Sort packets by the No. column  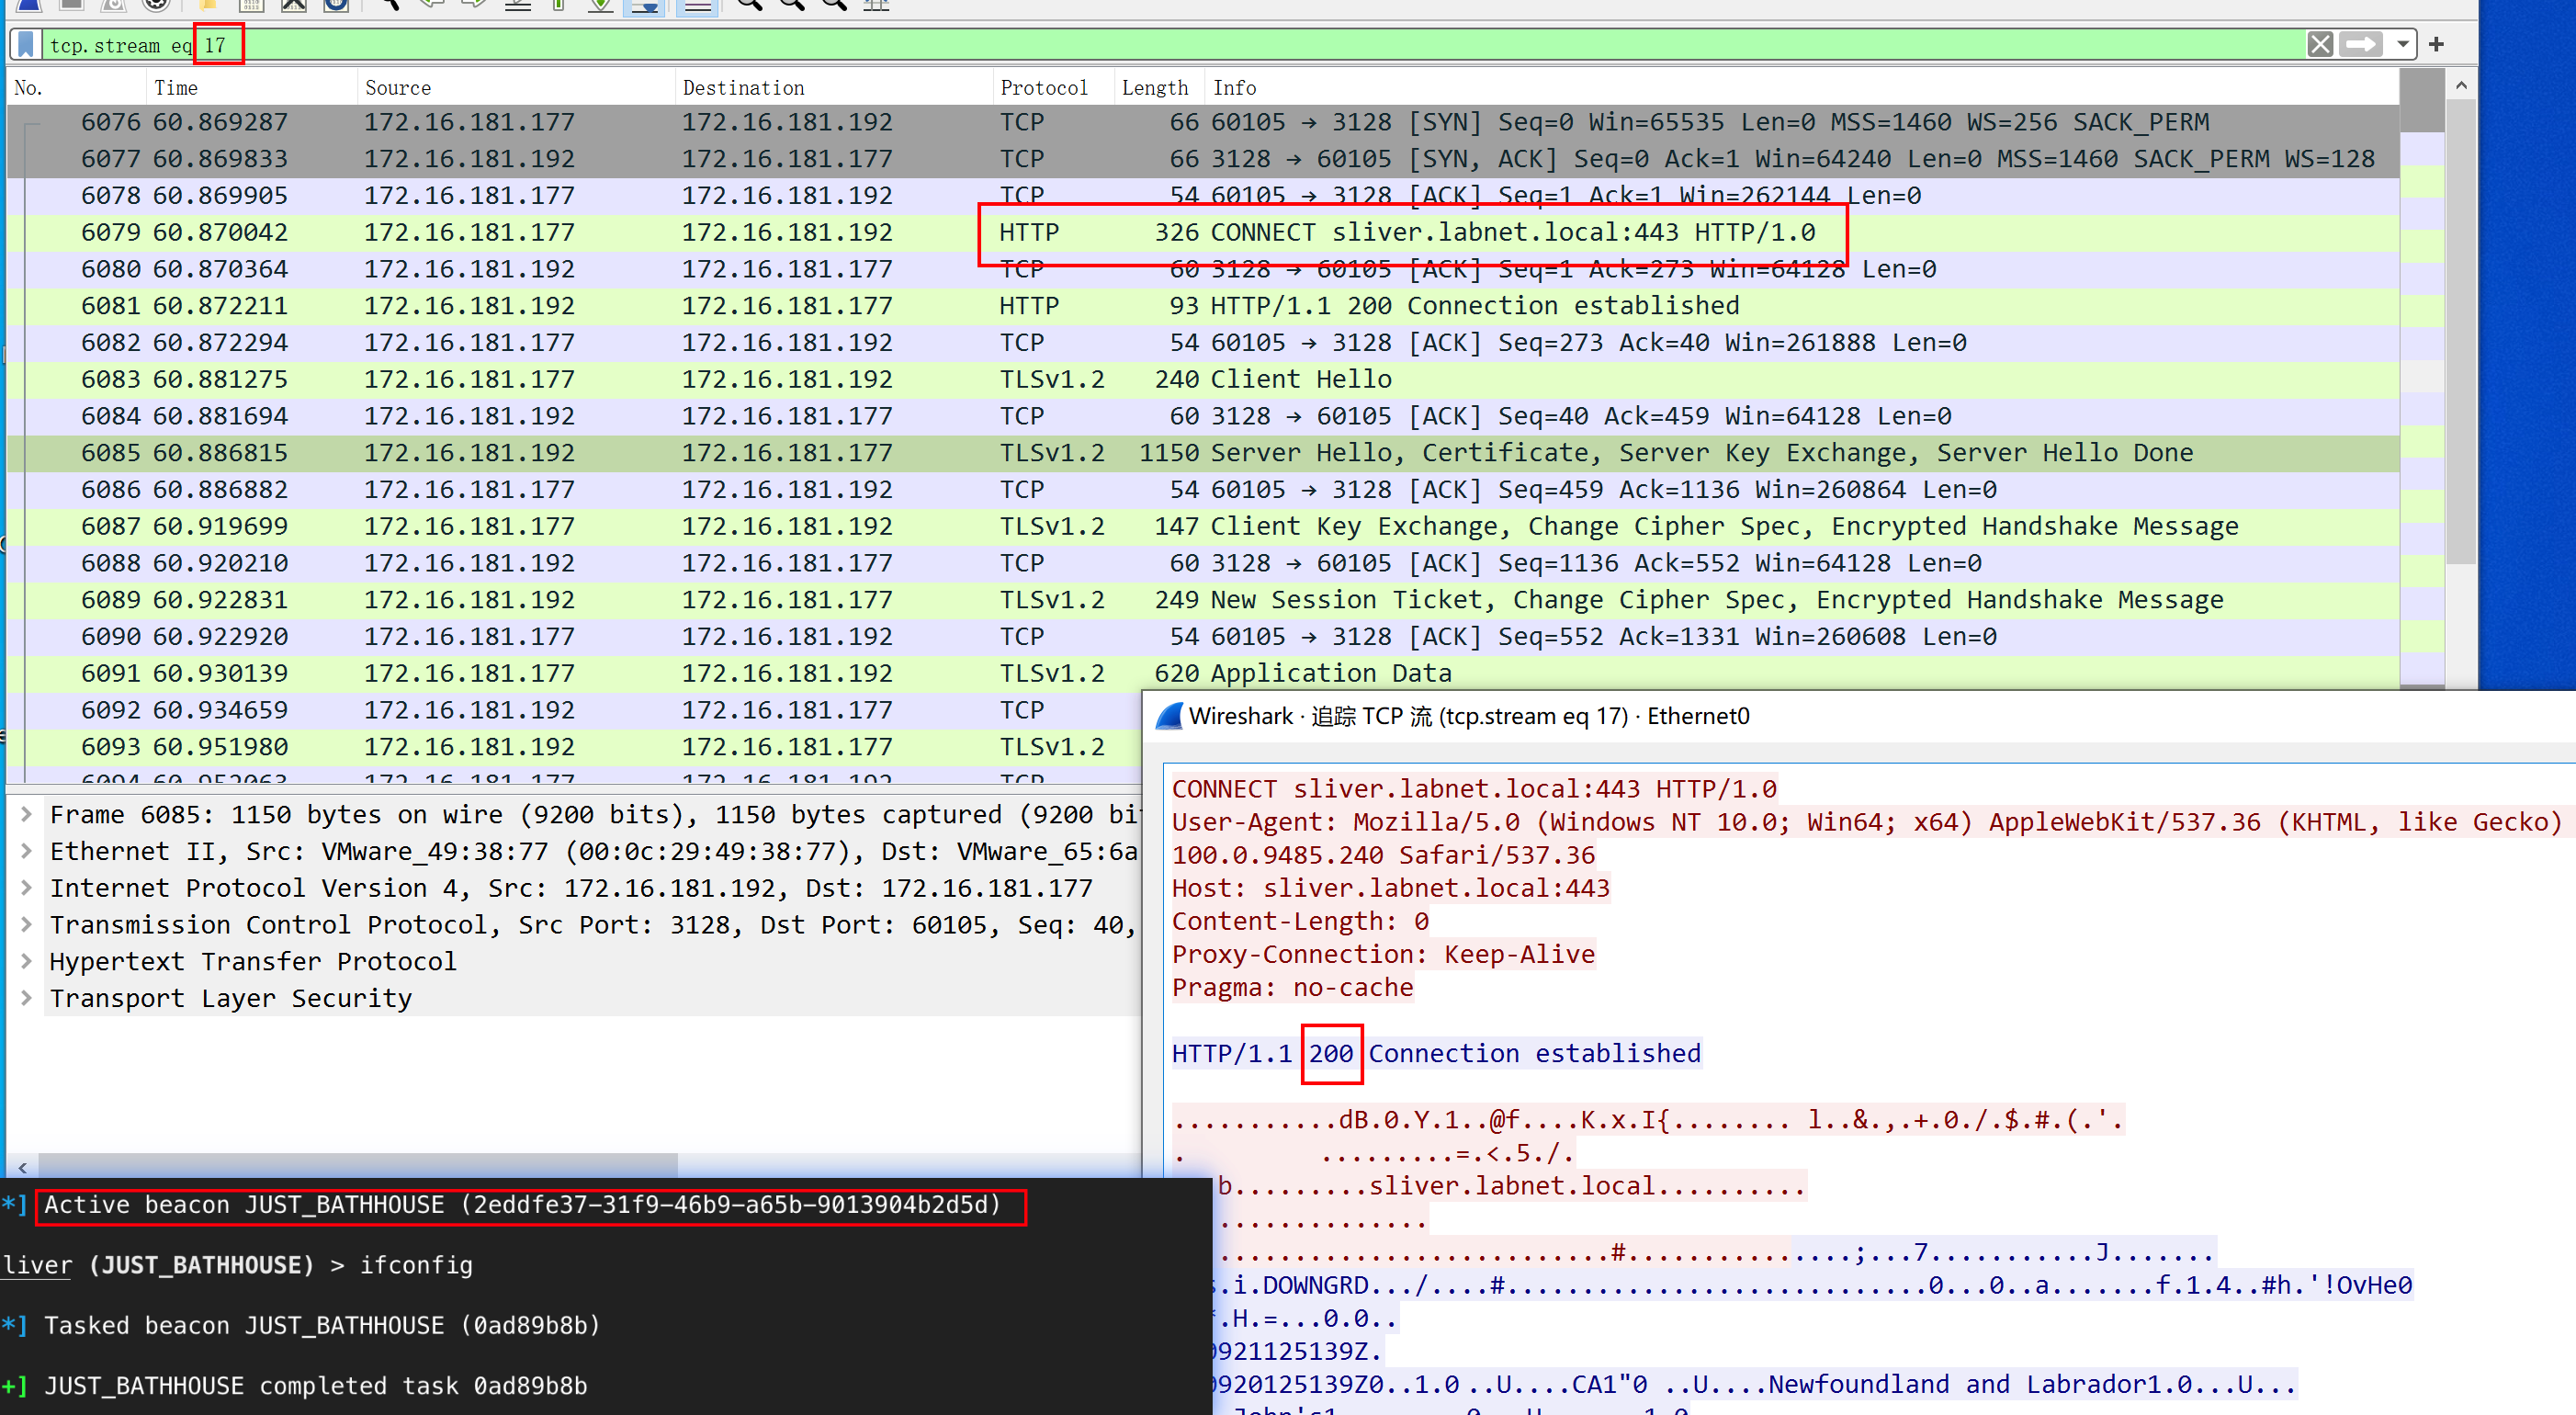(x=76, y=88)
